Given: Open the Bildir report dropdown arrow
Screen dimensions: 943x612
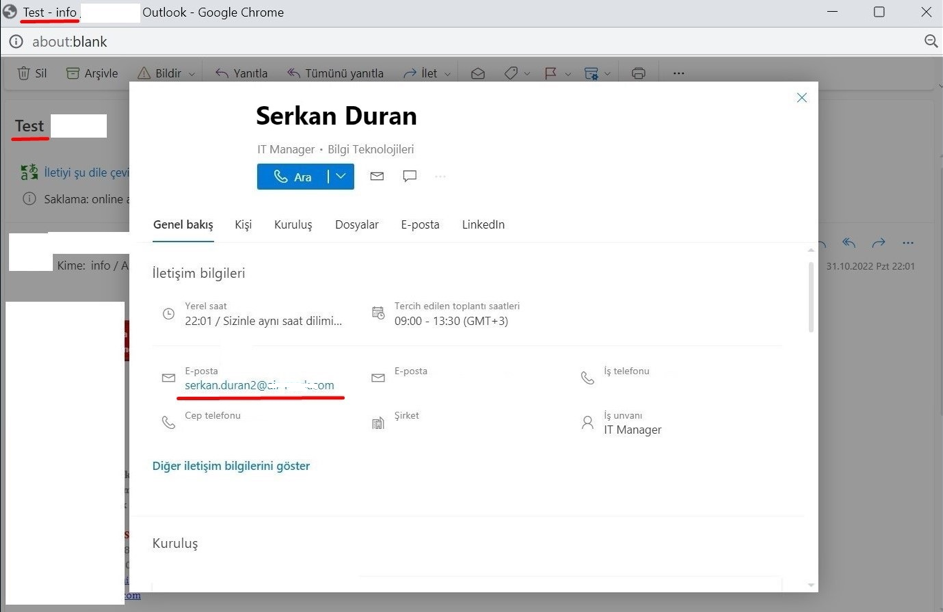Looking at the screenshot, I should coord(192,74).
